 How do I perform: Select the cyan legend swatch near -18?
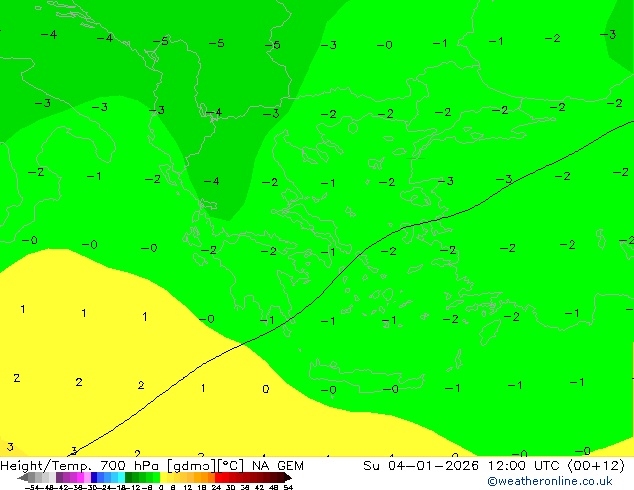point(121,477)
